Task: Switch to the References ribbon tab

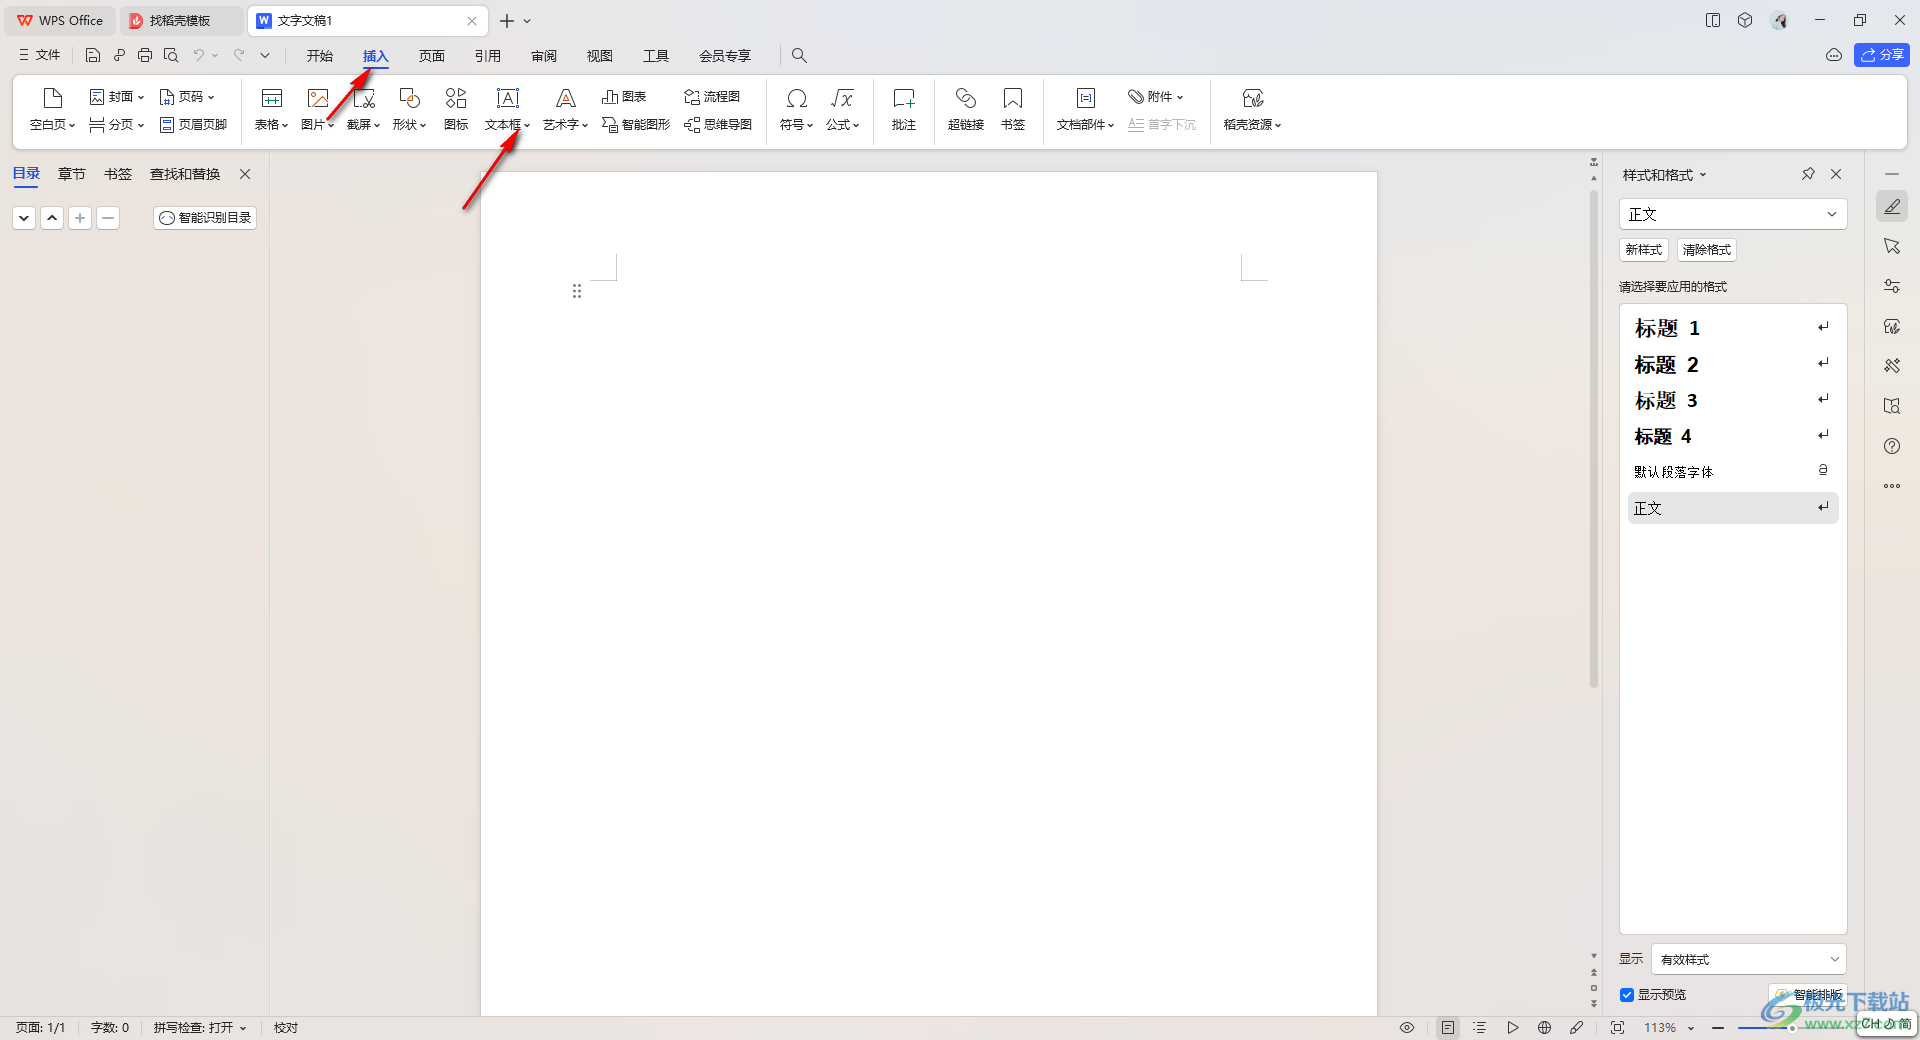Action: pyautogui.click(x=488, y=56)
